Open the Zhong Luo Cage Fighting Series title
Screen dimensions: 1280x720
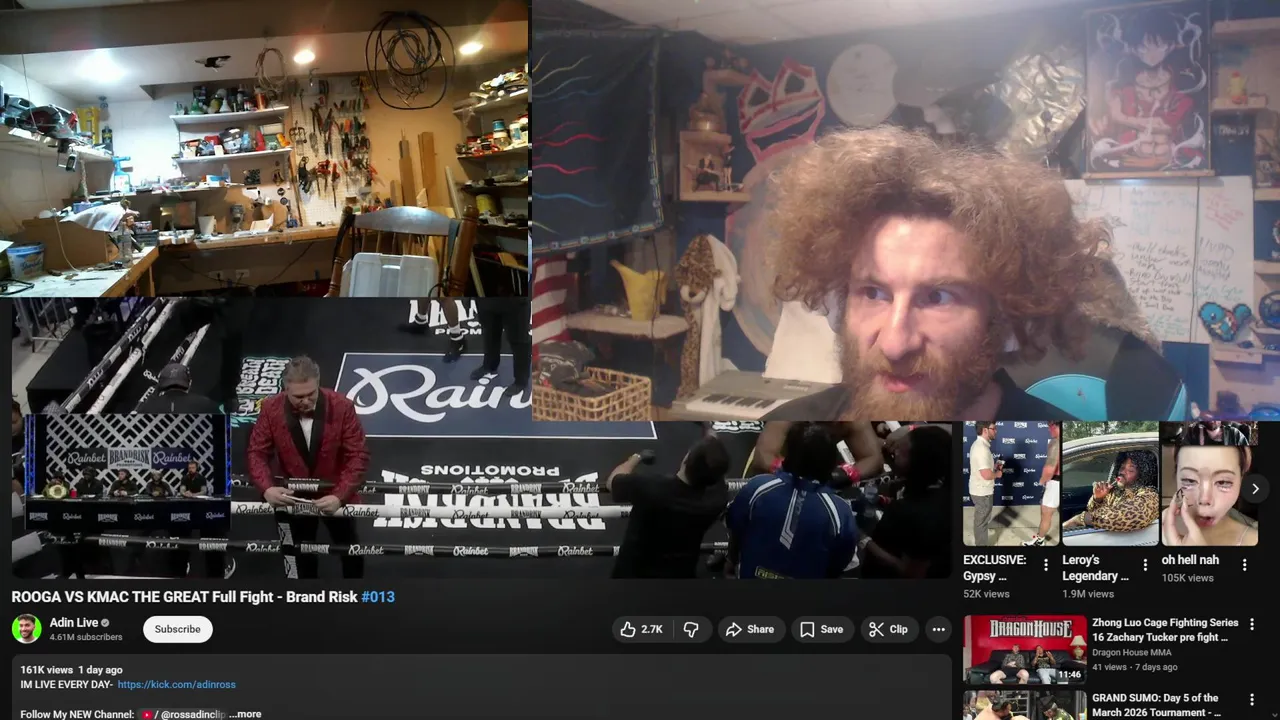point(1165,630)
